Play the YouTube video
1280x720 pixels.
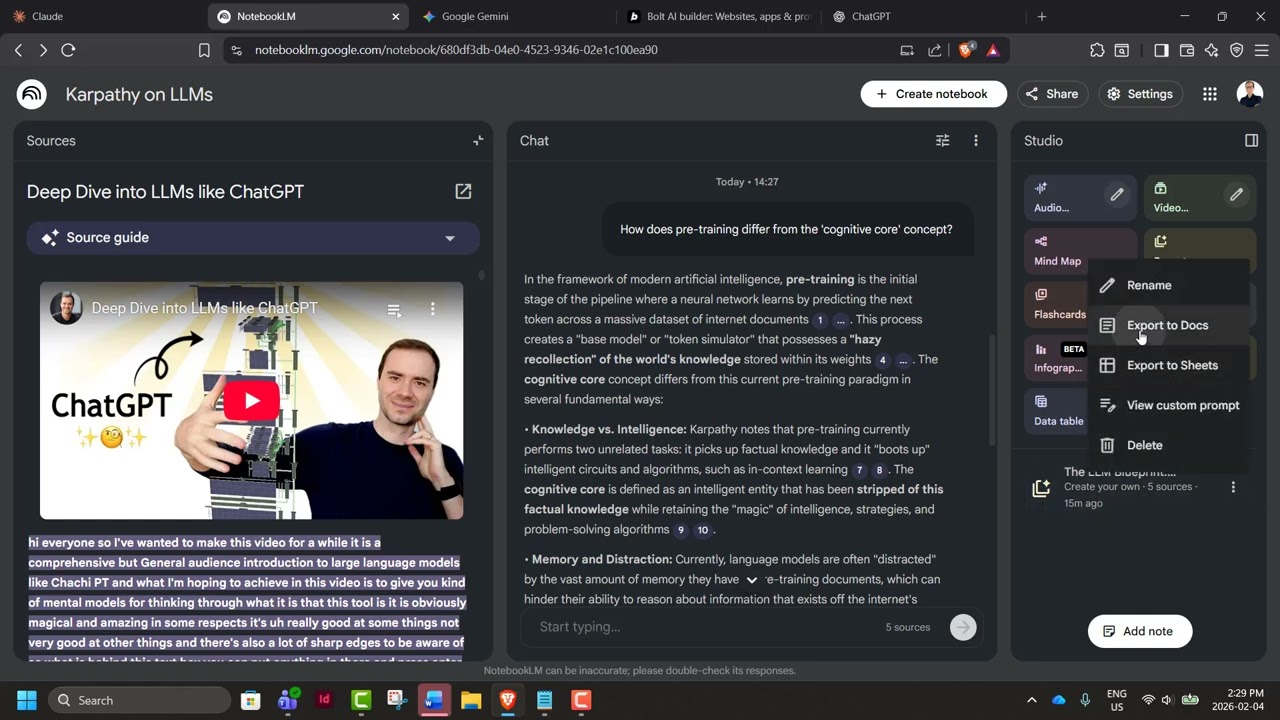tap(251, 401)
